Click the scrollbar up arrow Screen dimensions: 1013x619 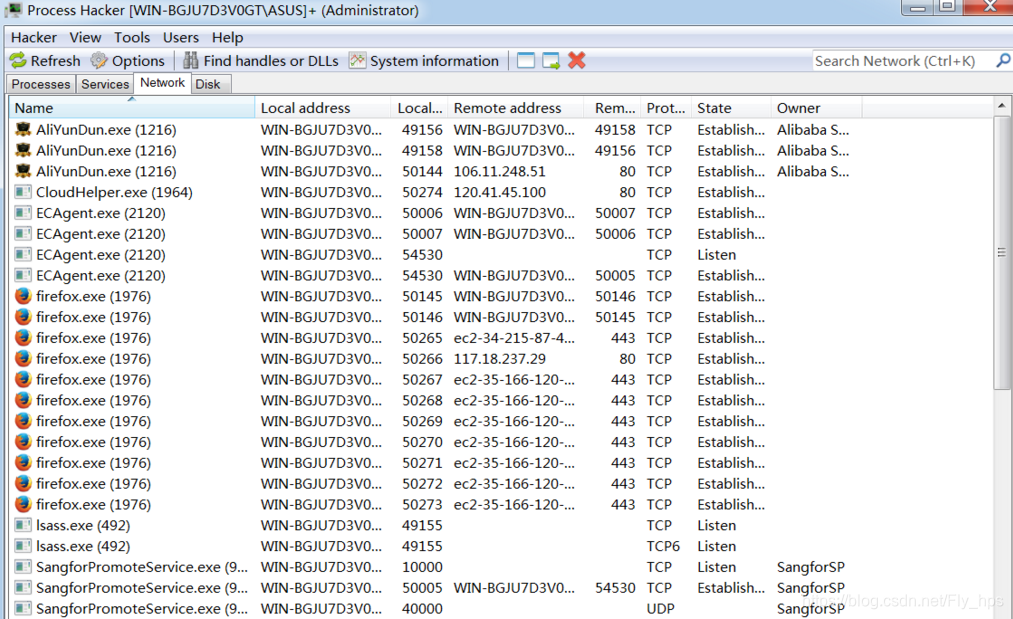[1001, 105]
